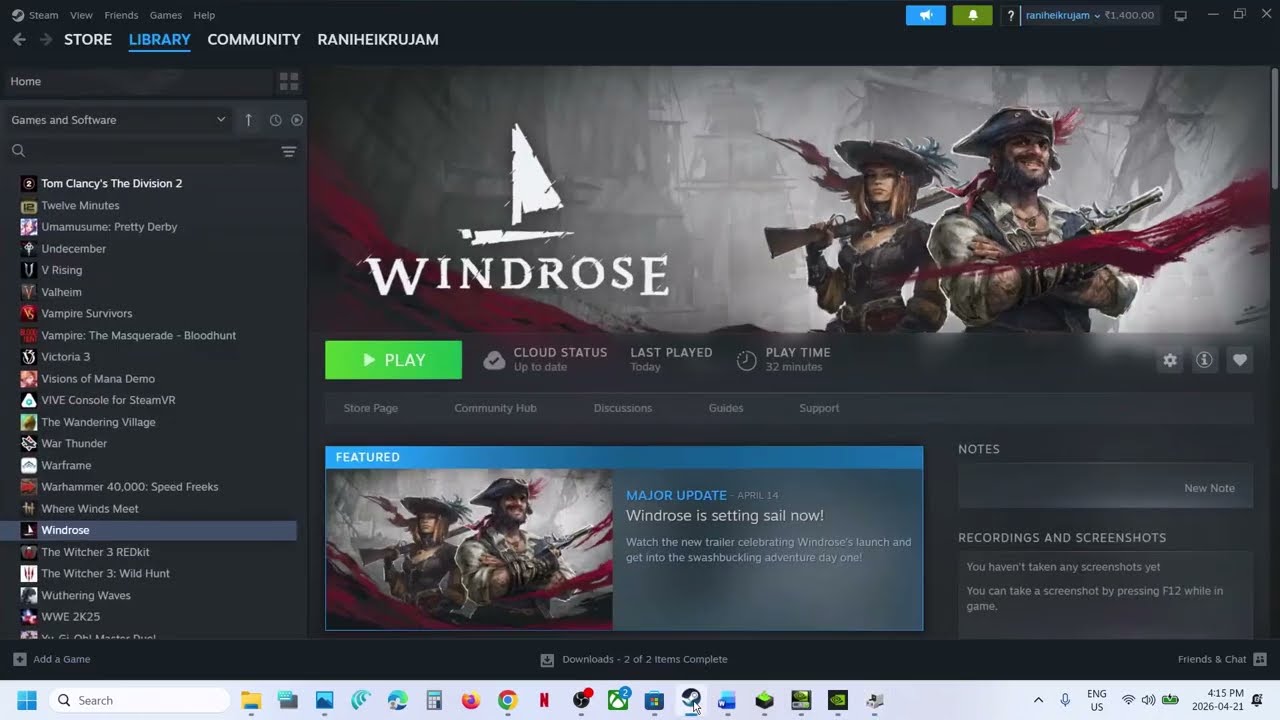Select Twelve Minutes in the library
Viewport: 1280px width, 720px height.
click(x=80, y=205)
